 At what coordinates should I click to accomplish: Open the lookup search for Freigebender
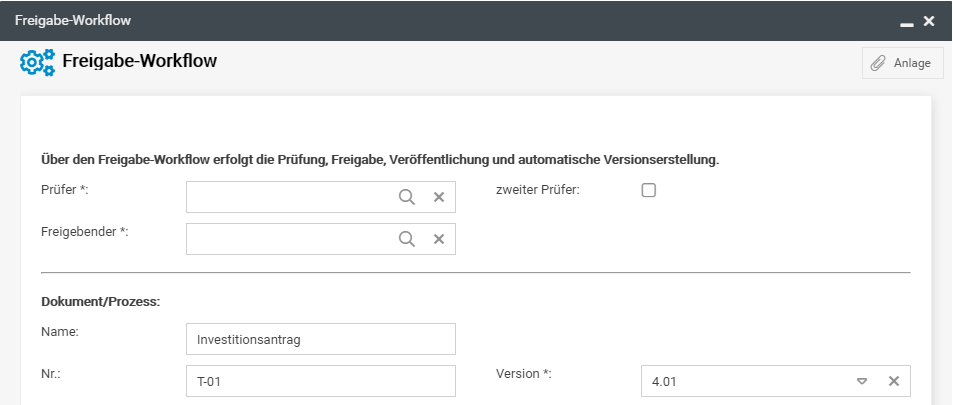[x=406, y=239]
